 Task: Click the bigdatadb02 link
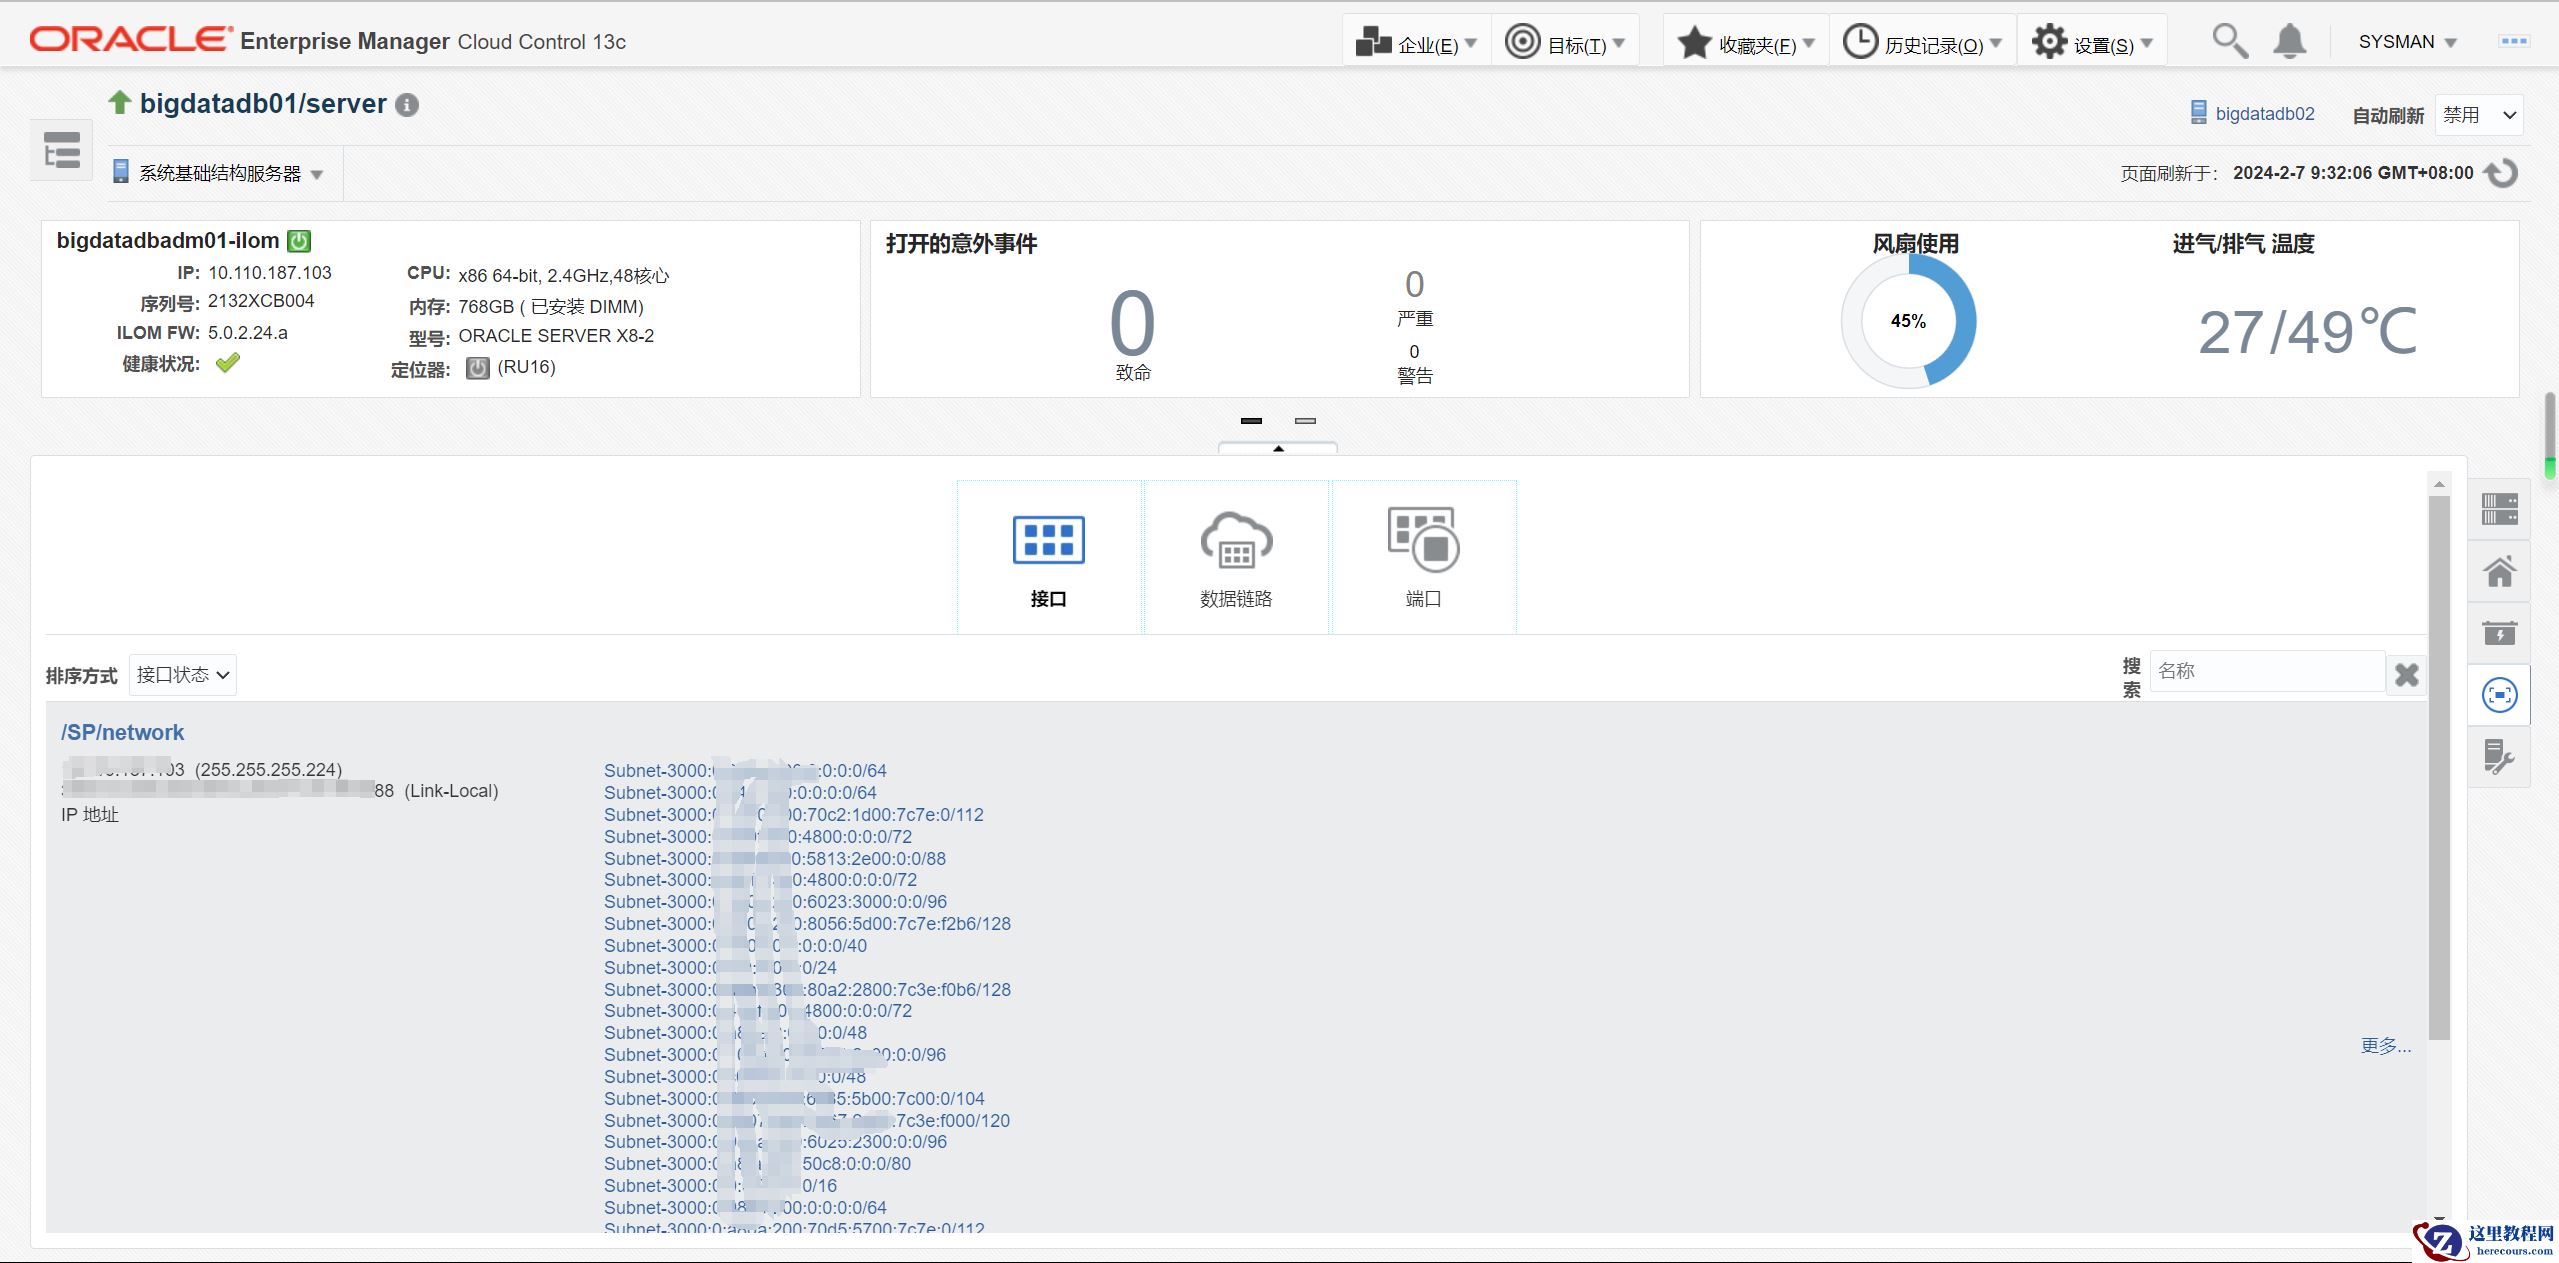(2264, 114)
